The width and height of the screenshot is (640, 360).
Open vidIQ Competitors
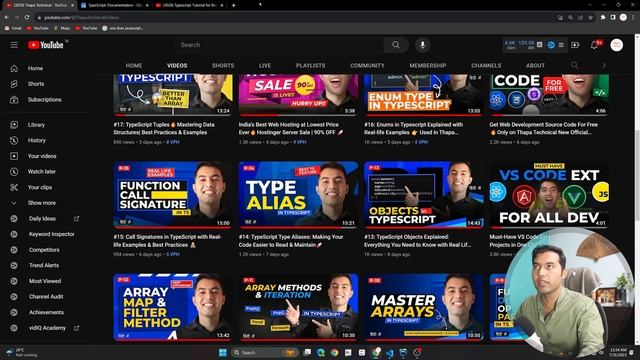[x=45, y=250]
